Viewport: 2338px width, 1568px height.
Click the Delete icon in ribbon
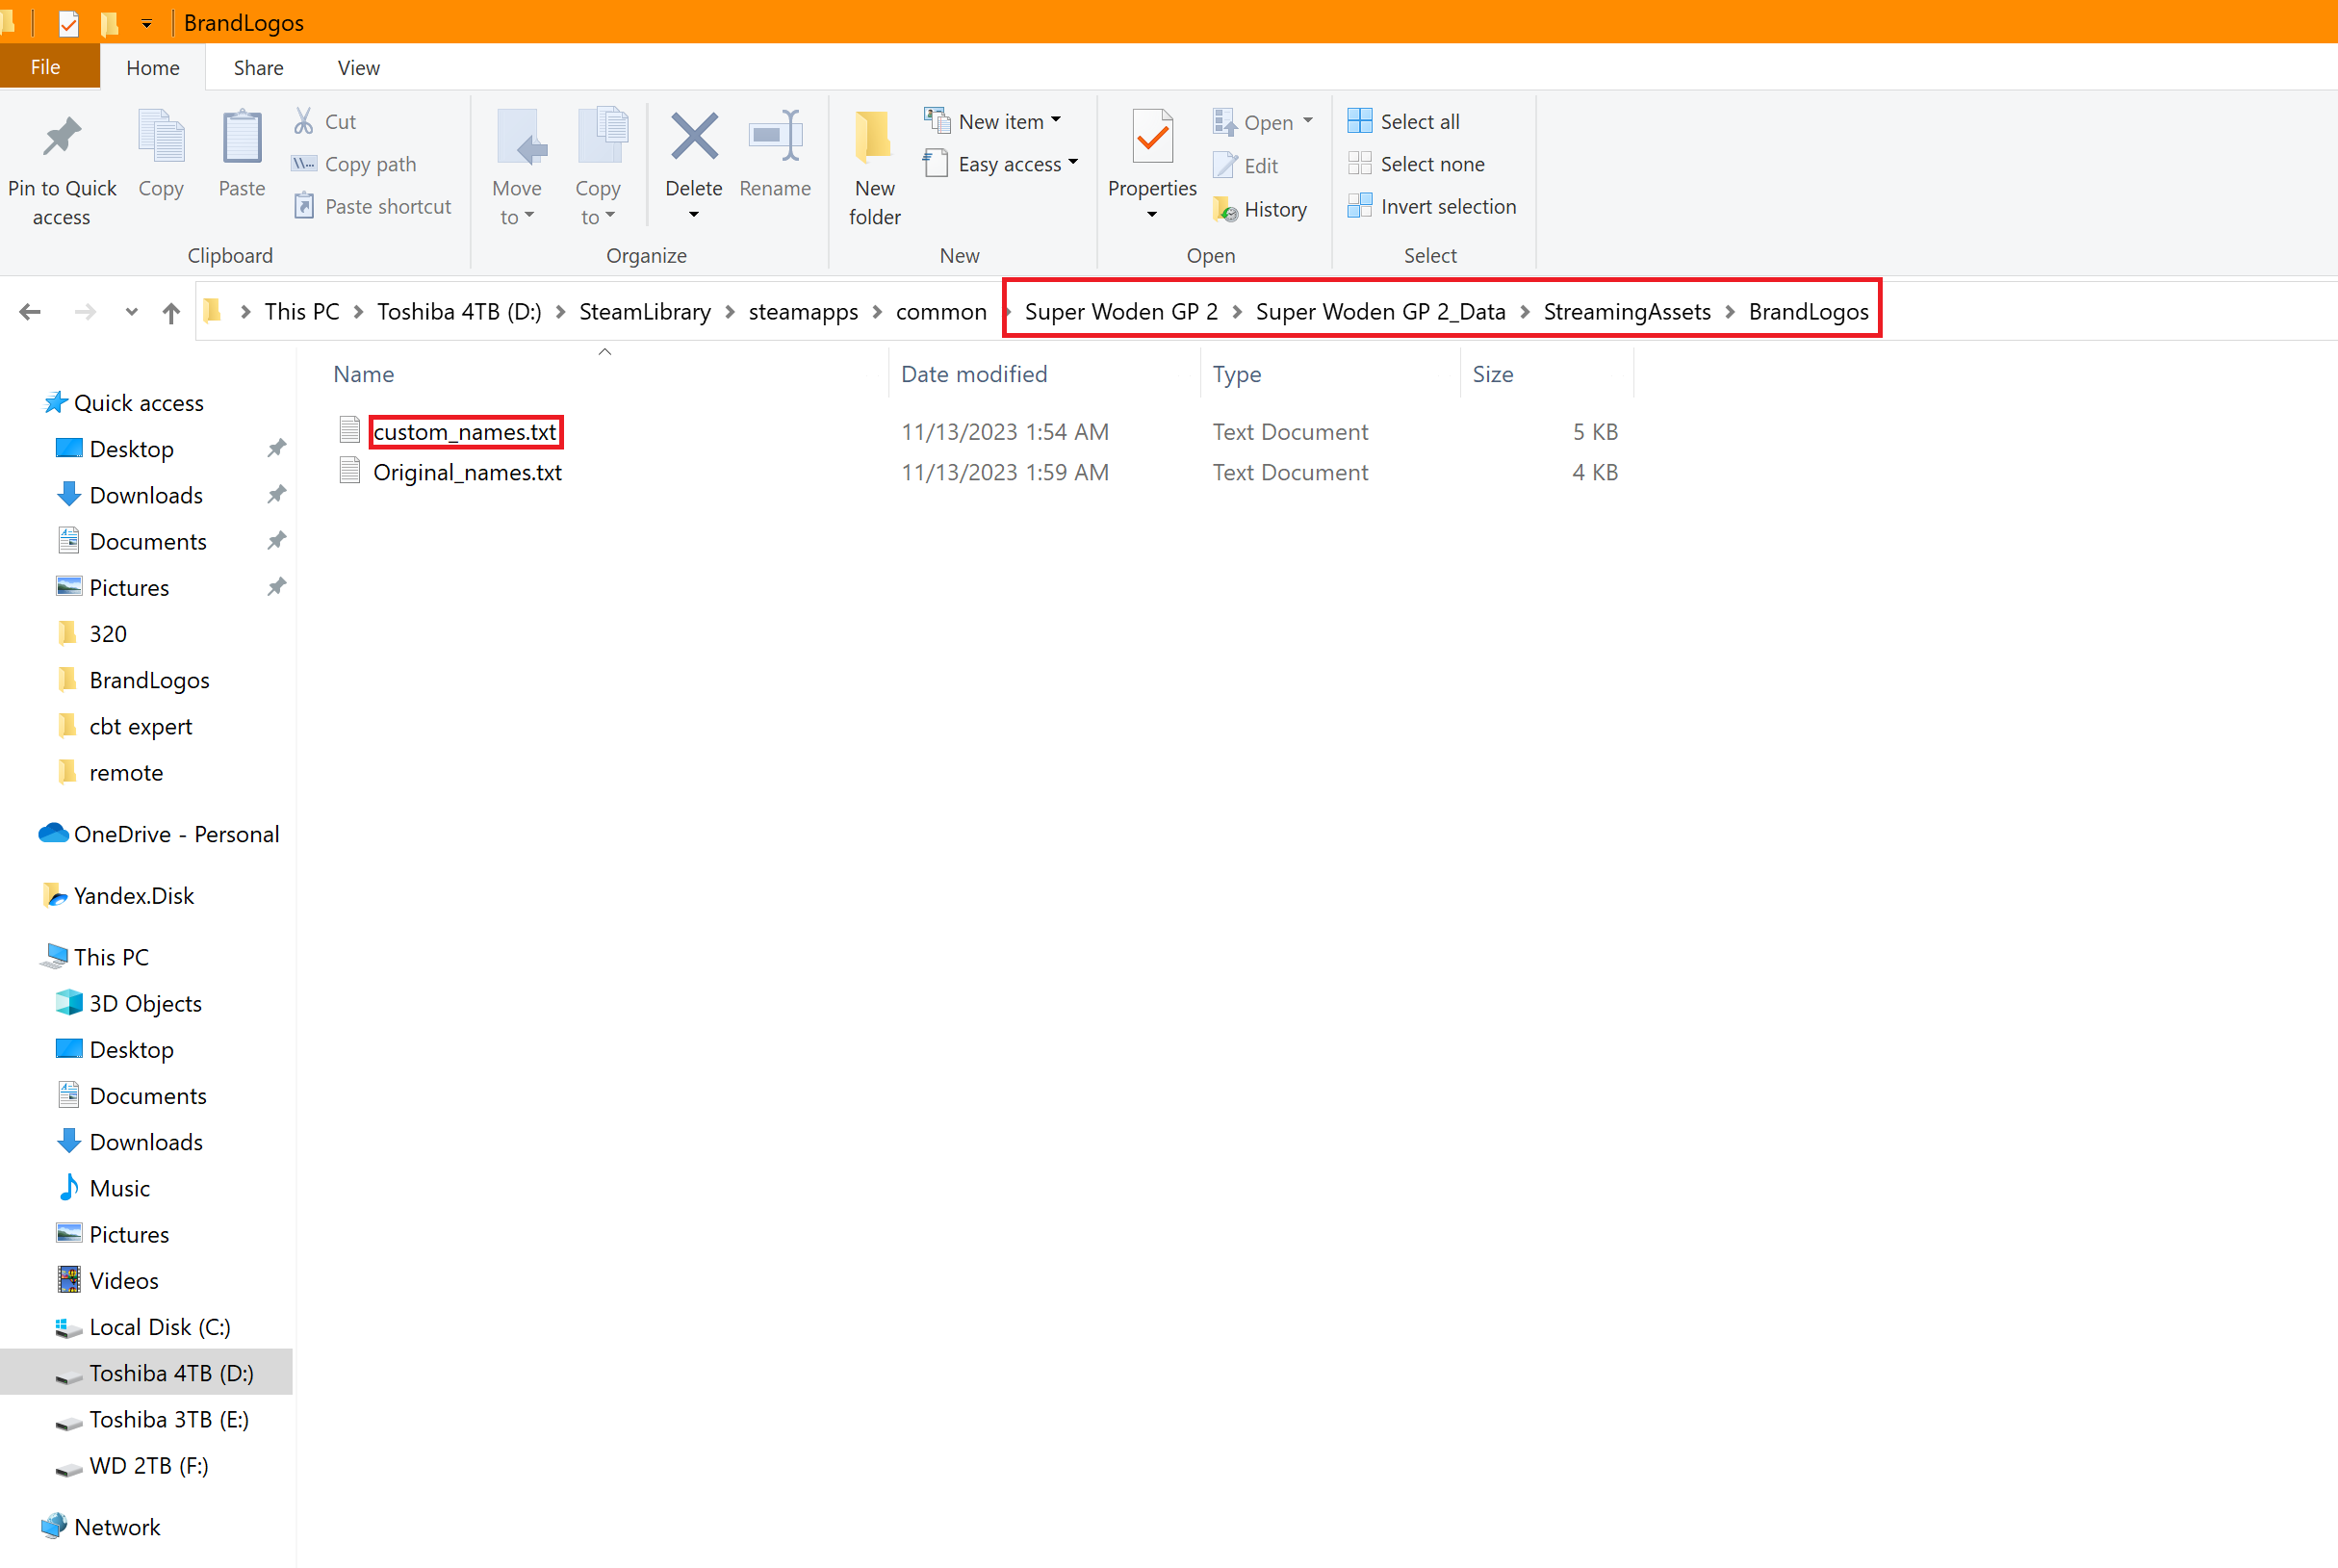click(693, 138)
